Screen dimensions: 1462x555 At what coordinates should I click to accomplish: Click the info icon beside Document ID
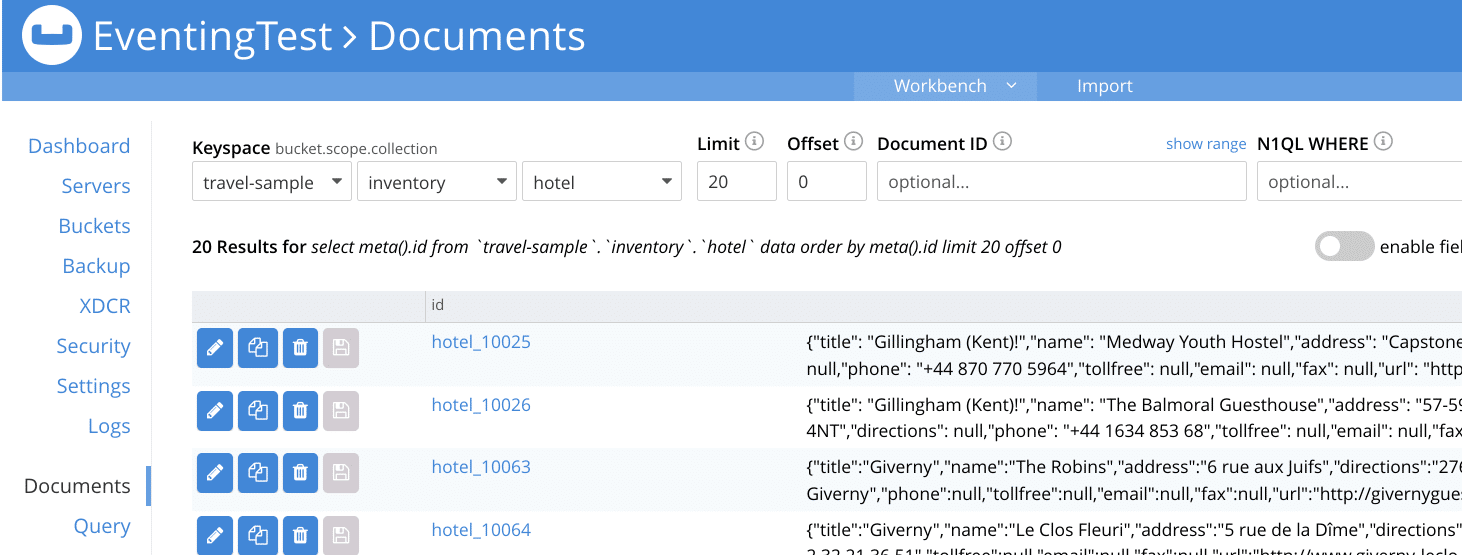1002,142
